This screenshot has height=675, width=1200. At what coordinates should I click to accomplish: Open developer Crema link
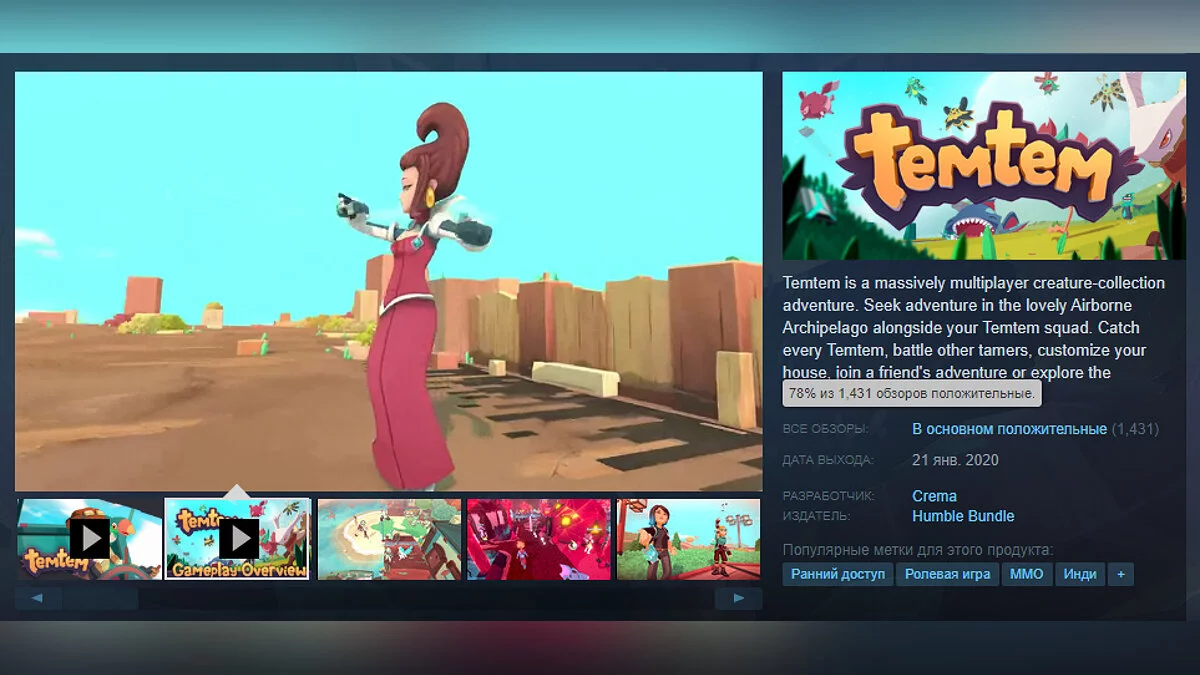click(934, 496)
